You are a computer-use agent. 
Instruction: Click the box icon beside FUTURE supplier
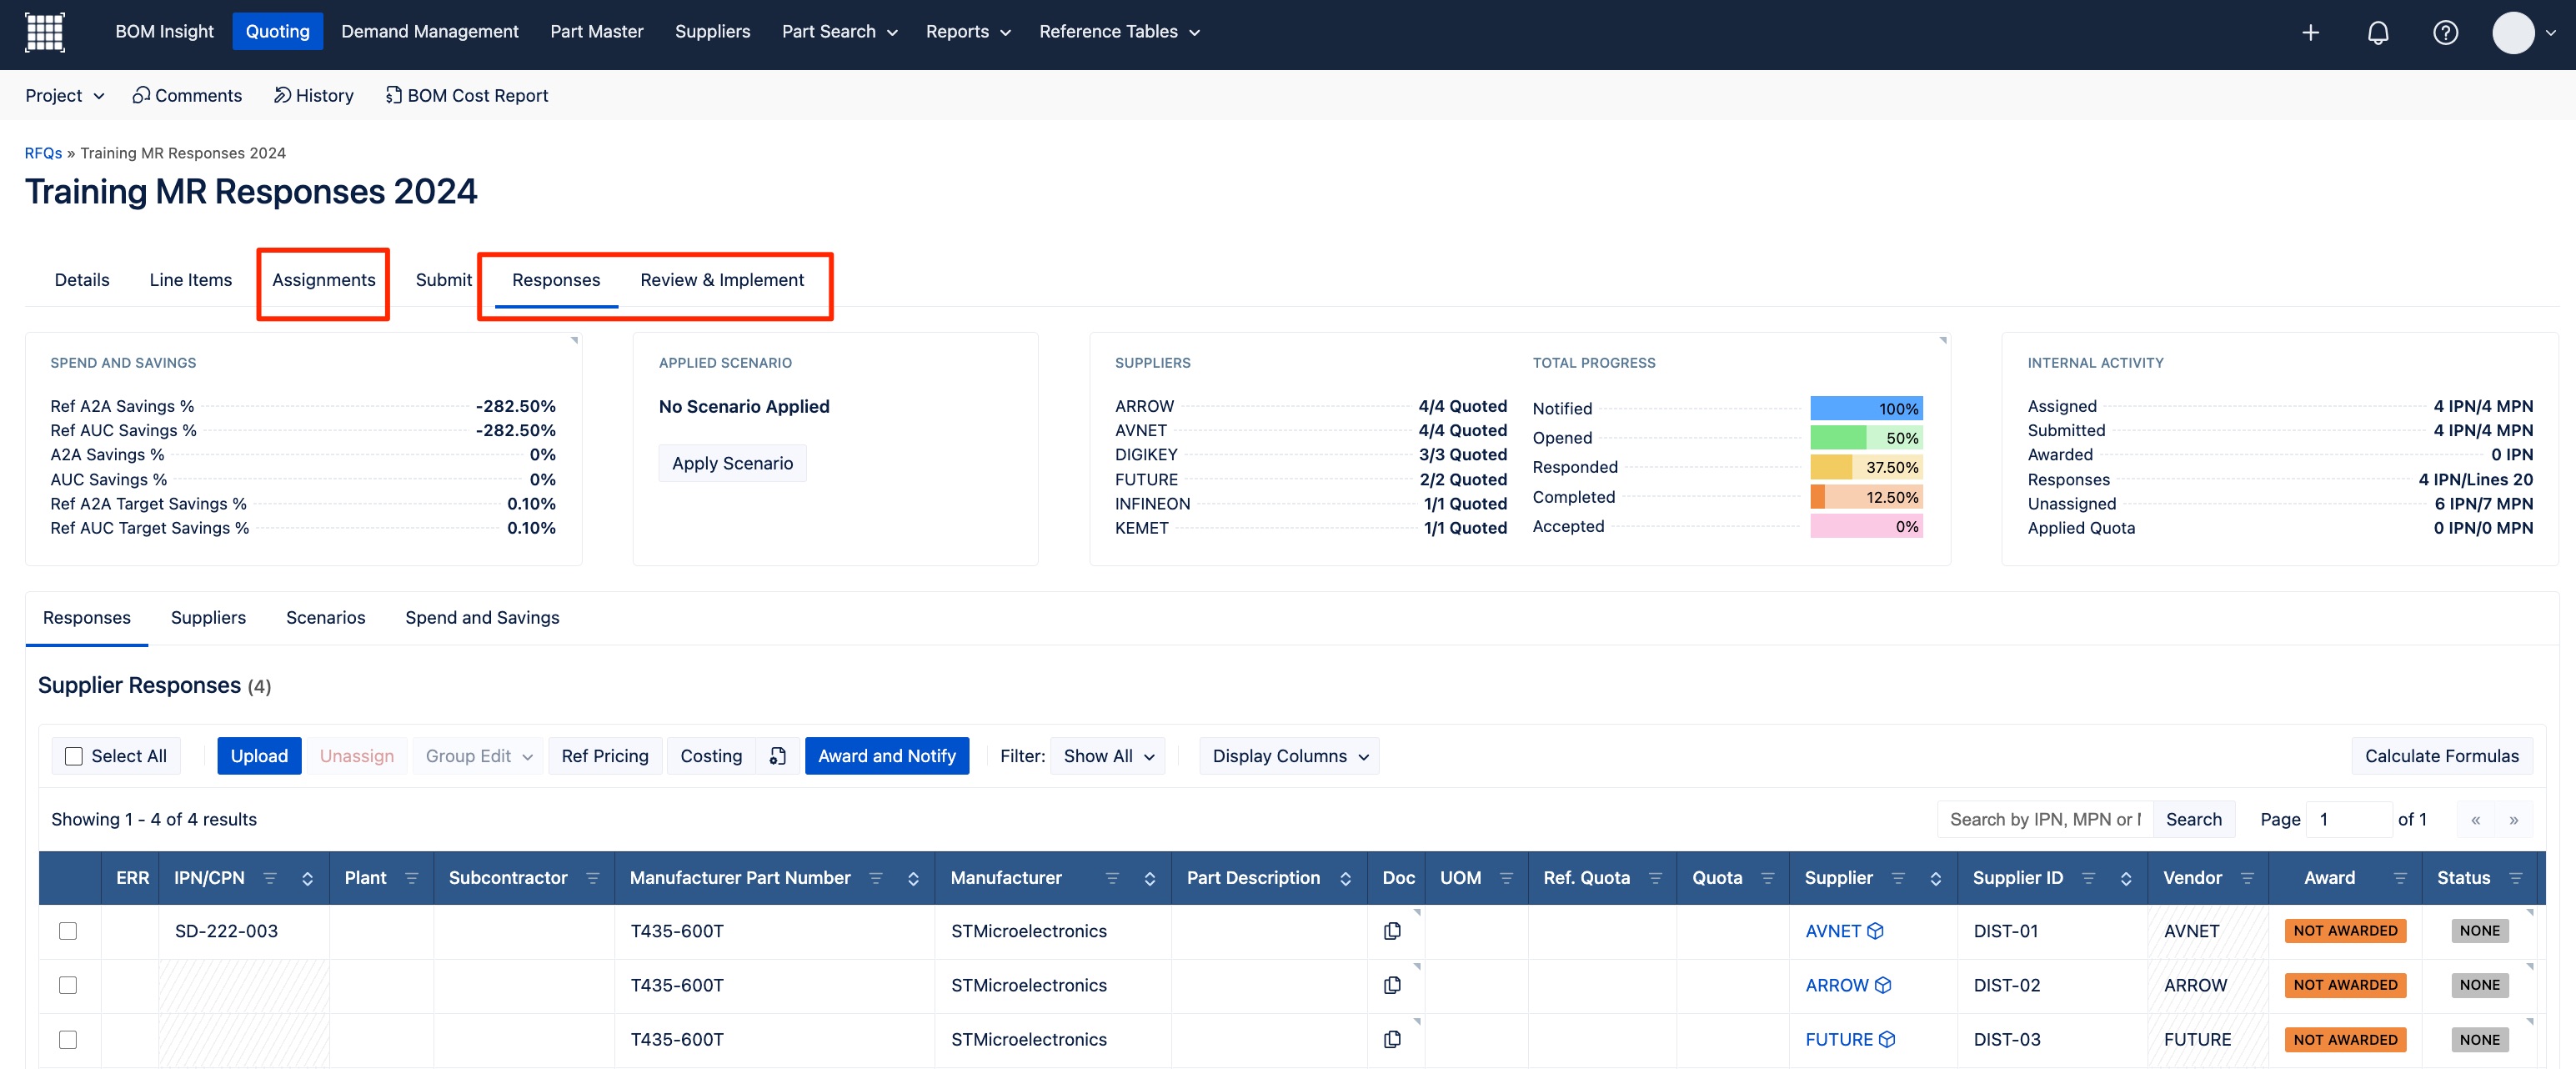1886,1039
